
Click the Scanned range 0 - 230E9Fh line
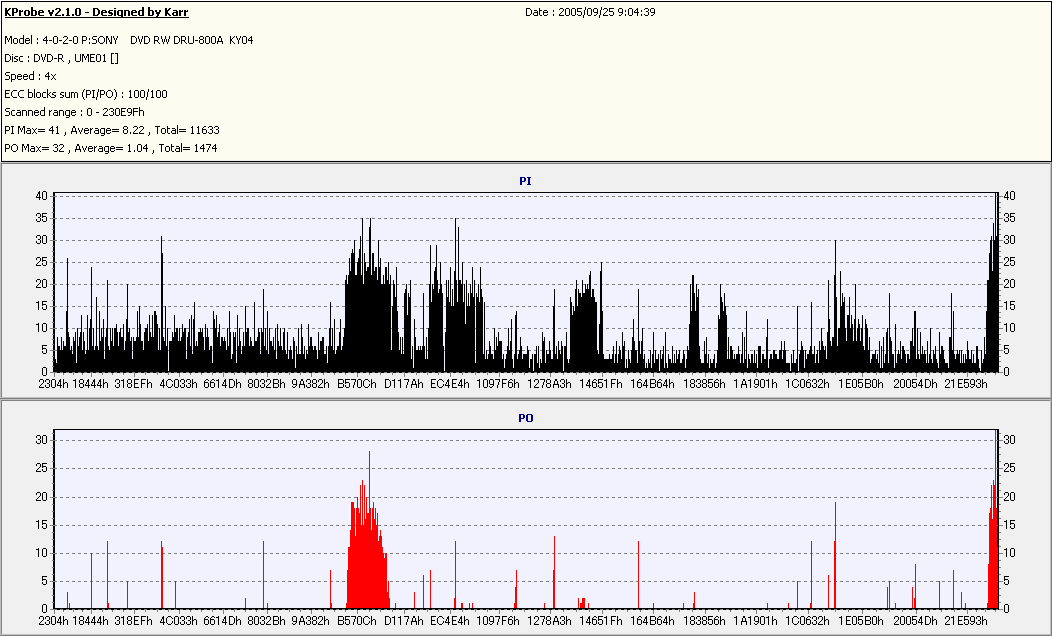click(x=74, y=113)
